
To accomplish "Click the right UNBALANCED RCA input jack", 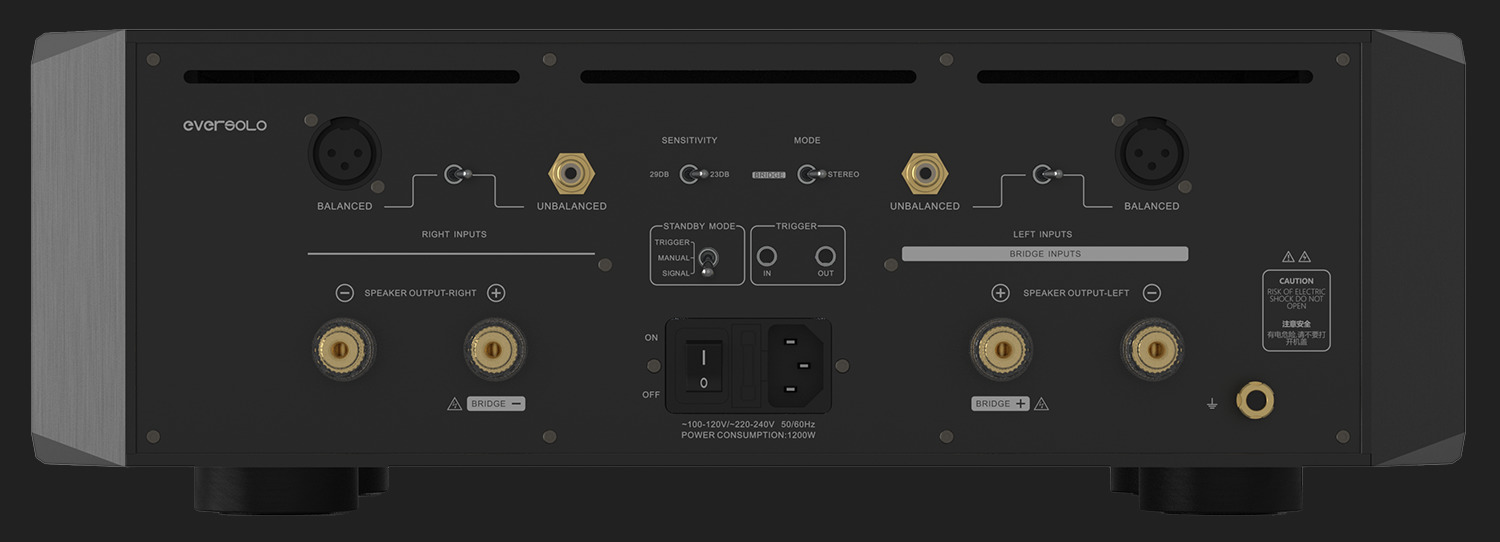I will point(571,174).
